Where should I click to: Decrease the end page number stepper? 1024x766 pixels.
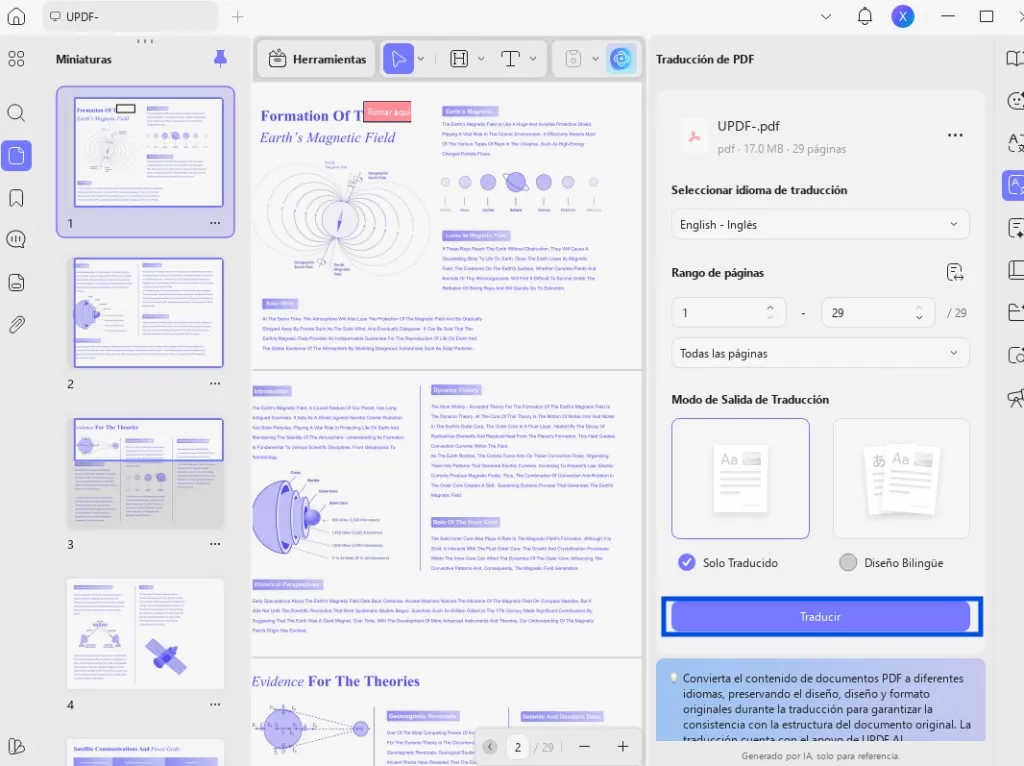pos(919,317)
